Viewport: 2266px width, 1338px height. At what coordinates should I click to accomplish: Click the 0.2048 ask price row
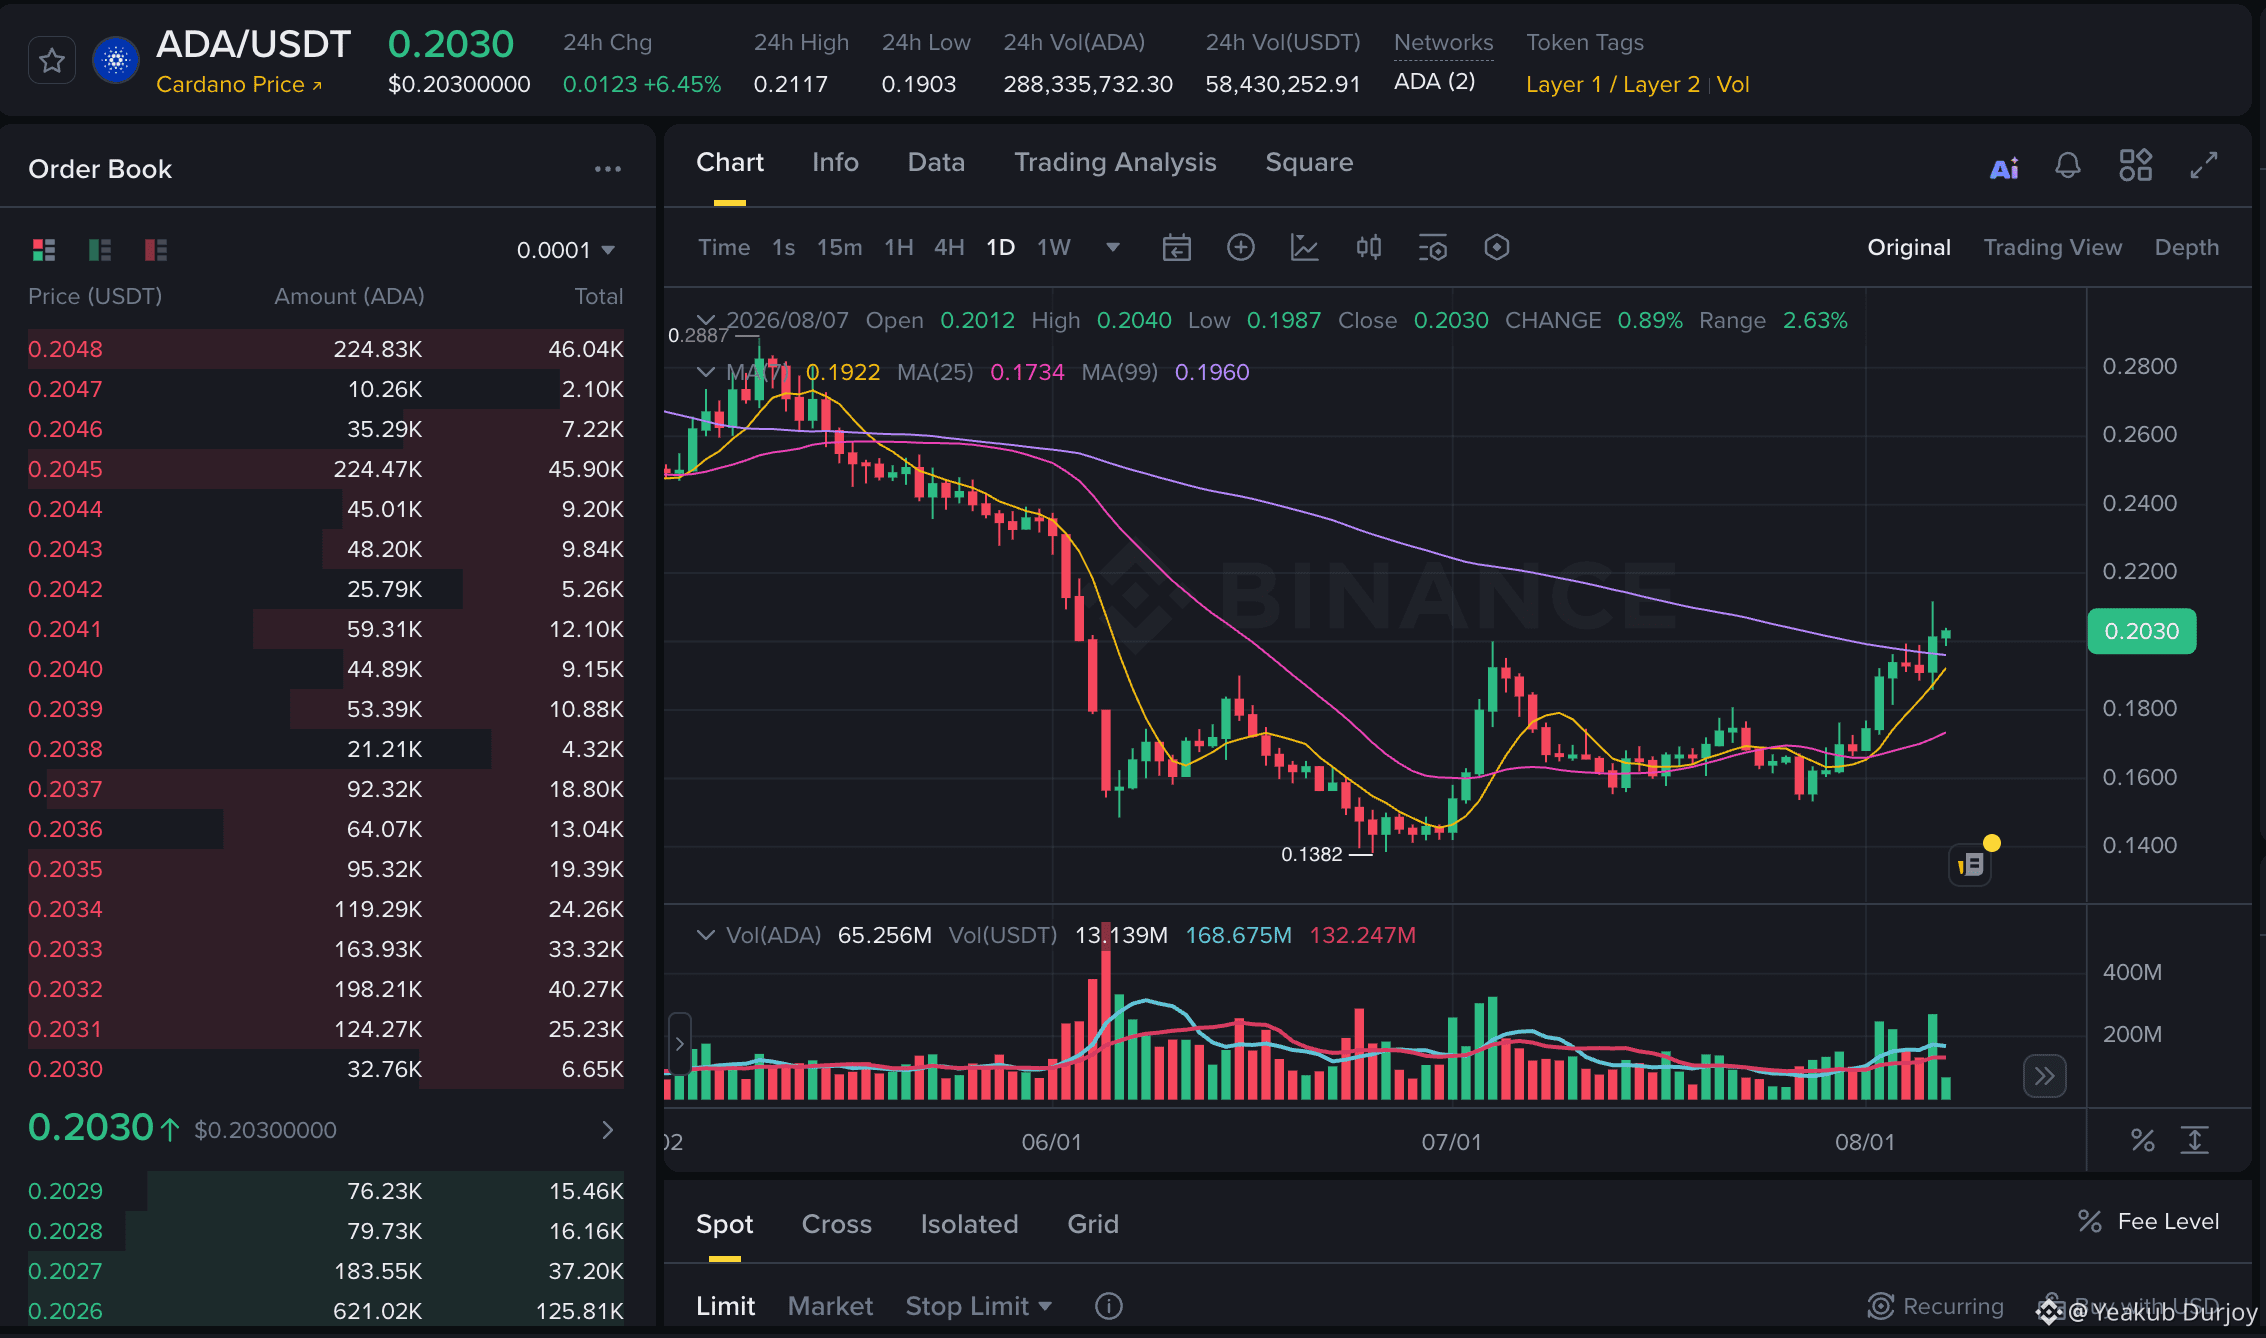326,349
